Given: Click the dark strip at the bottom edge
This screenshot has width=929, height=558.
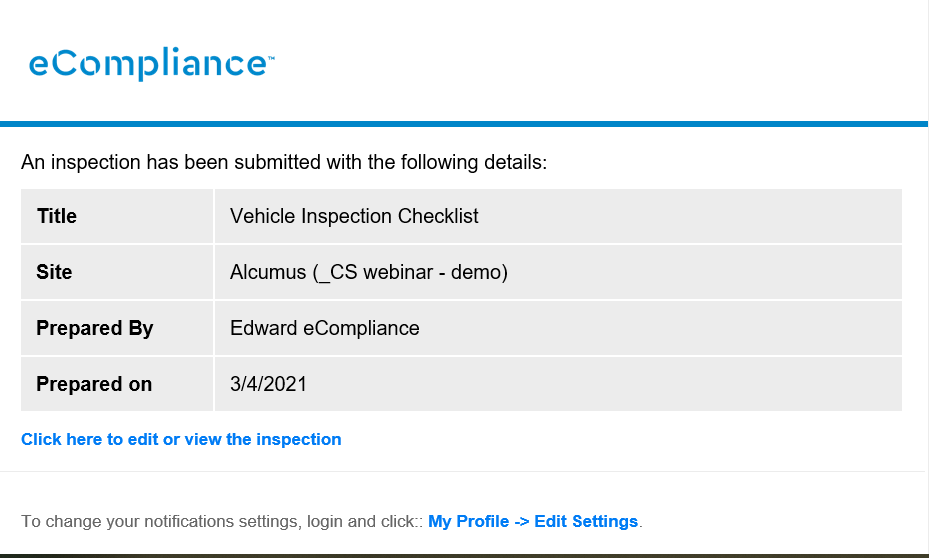Looking at the screenshot, I should click(464, 556).
